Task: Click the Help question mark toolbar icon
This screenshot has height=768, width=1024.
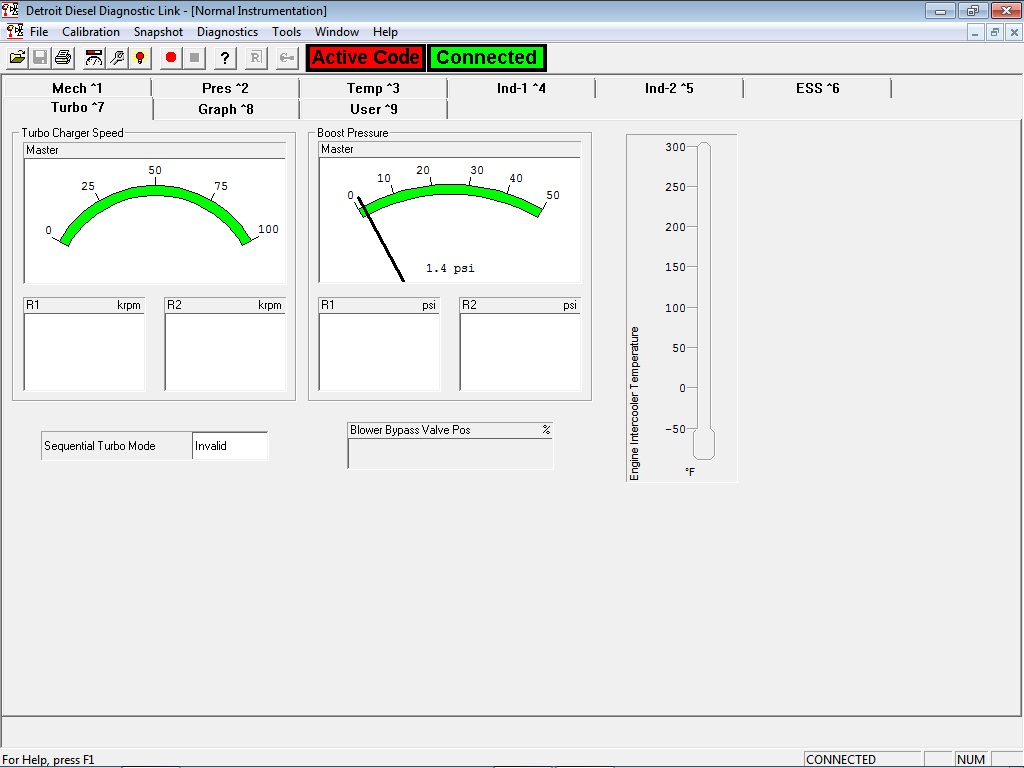Action: tap(224, 57)
